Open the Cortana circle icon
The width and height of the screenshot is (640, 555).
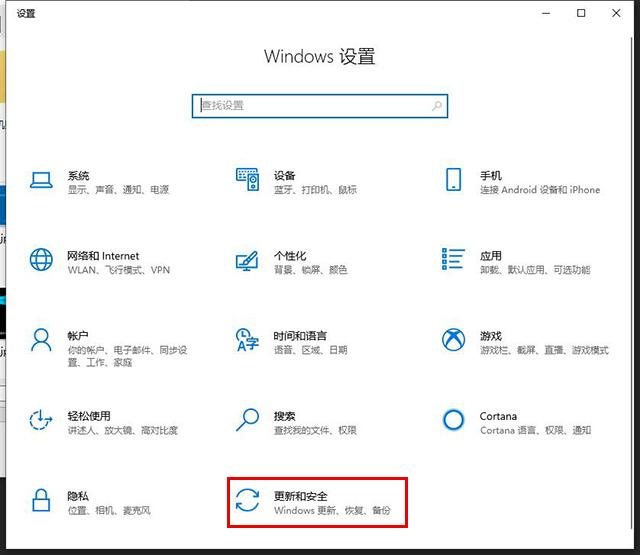pyautogui.click(x=453, y=420)
